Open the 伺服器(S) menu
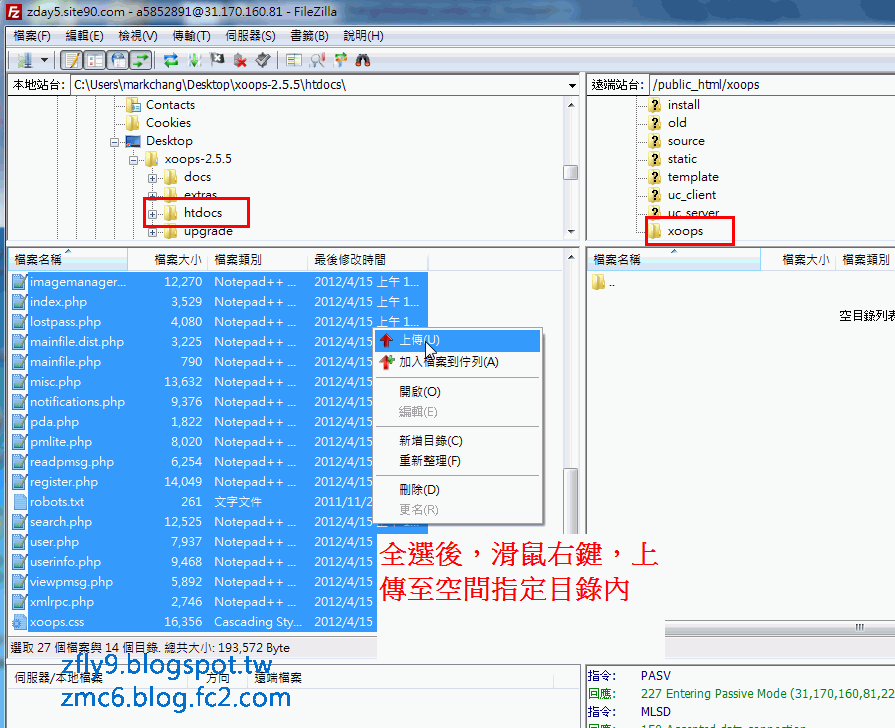The height and width of the screenshot is (728, 895). click(250, 36)
